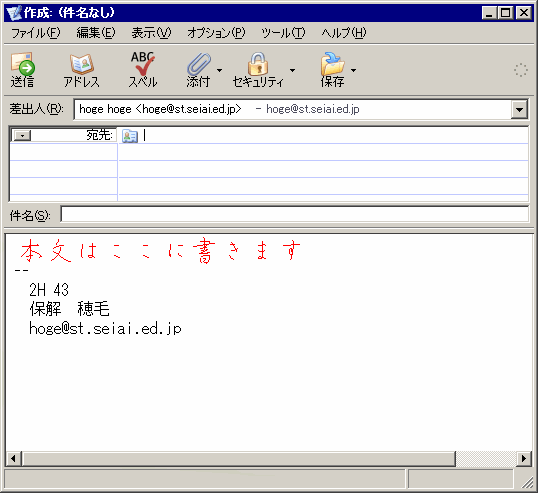Viewport: 538px width, 493px height.
Task: Expand the セキュリティ dropdown arrow
Action: tap(292, 70)
